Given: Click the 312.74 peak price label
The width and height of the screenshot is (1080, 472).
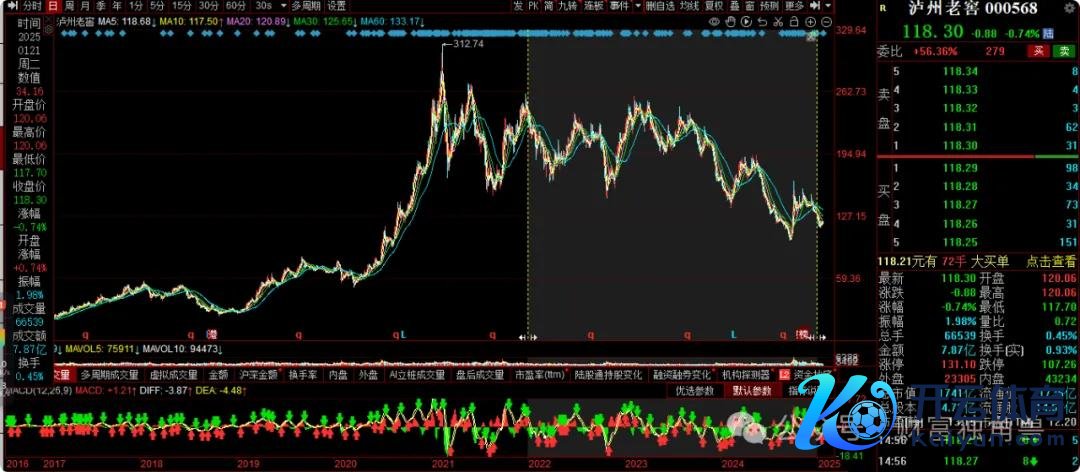Looking at the screenshot, I should click(x=467, y=45).
